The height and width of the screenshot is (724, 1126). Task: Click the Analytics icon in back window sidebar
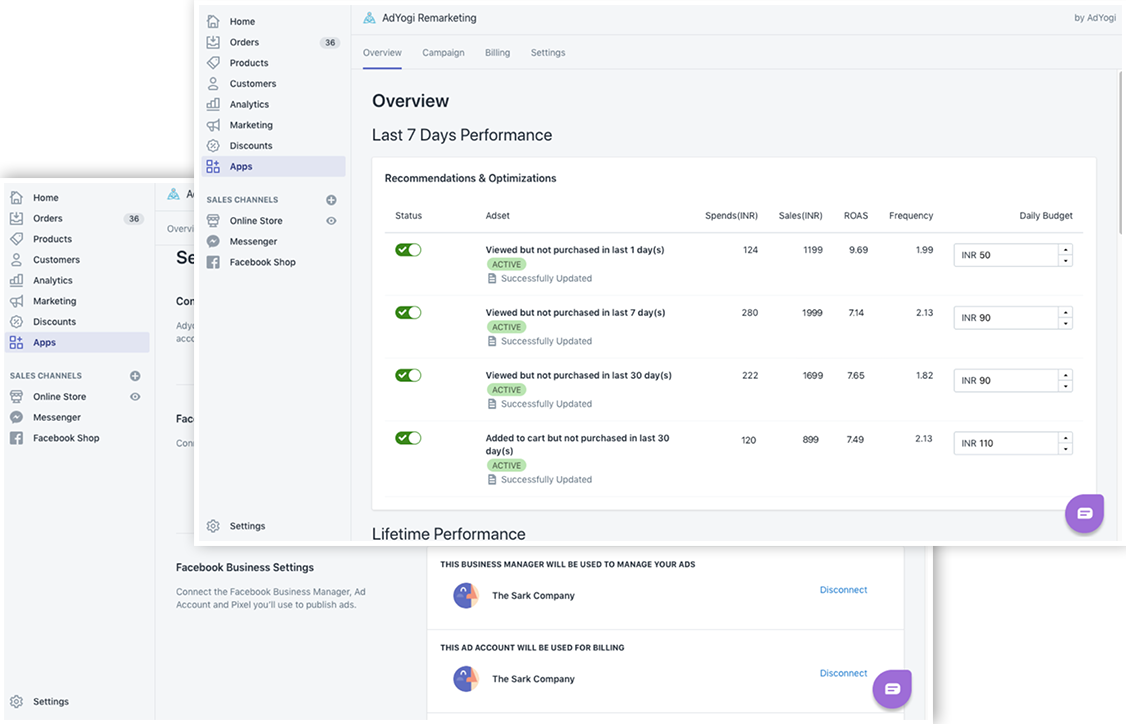[17, 280]
